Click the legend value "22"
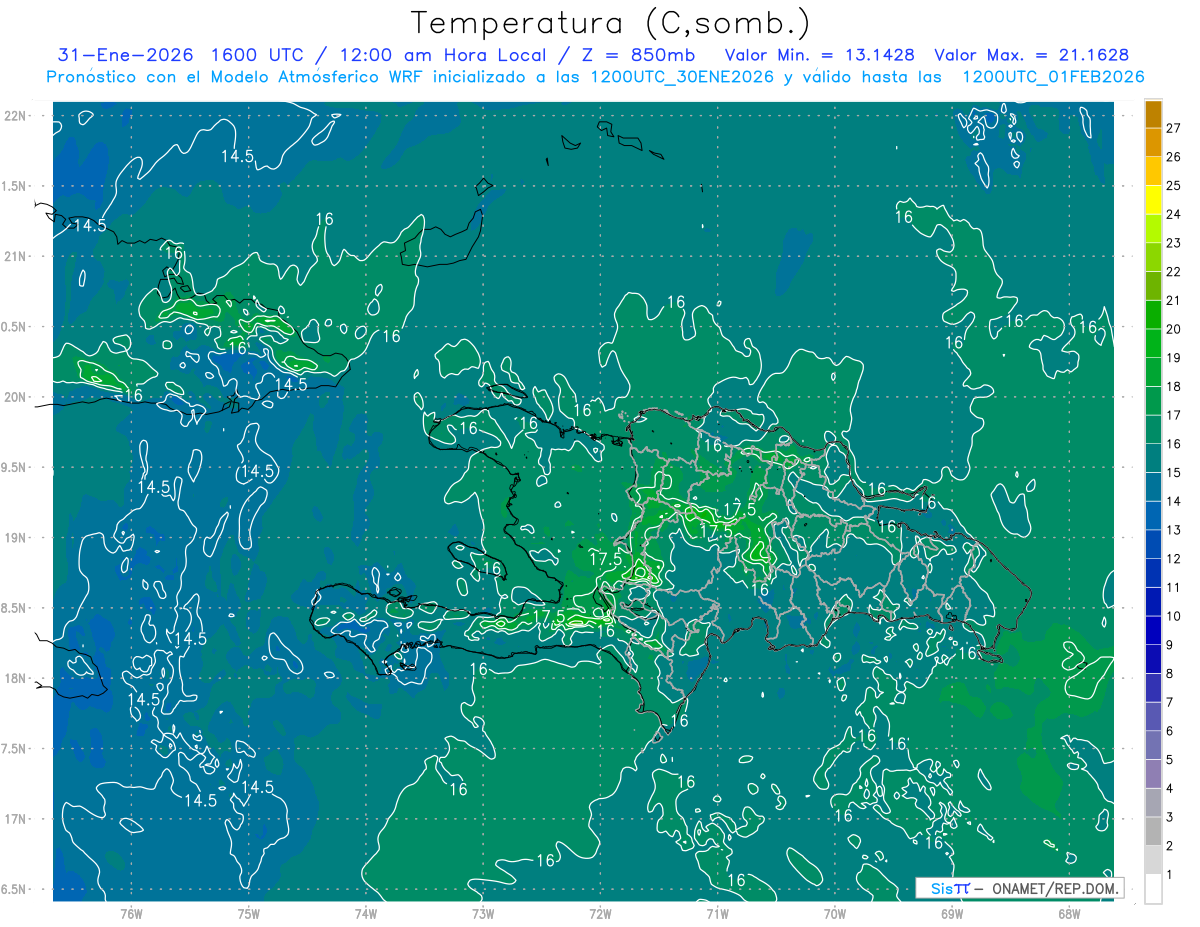The image size is (1200, 927). click(x=1174, y=271)
